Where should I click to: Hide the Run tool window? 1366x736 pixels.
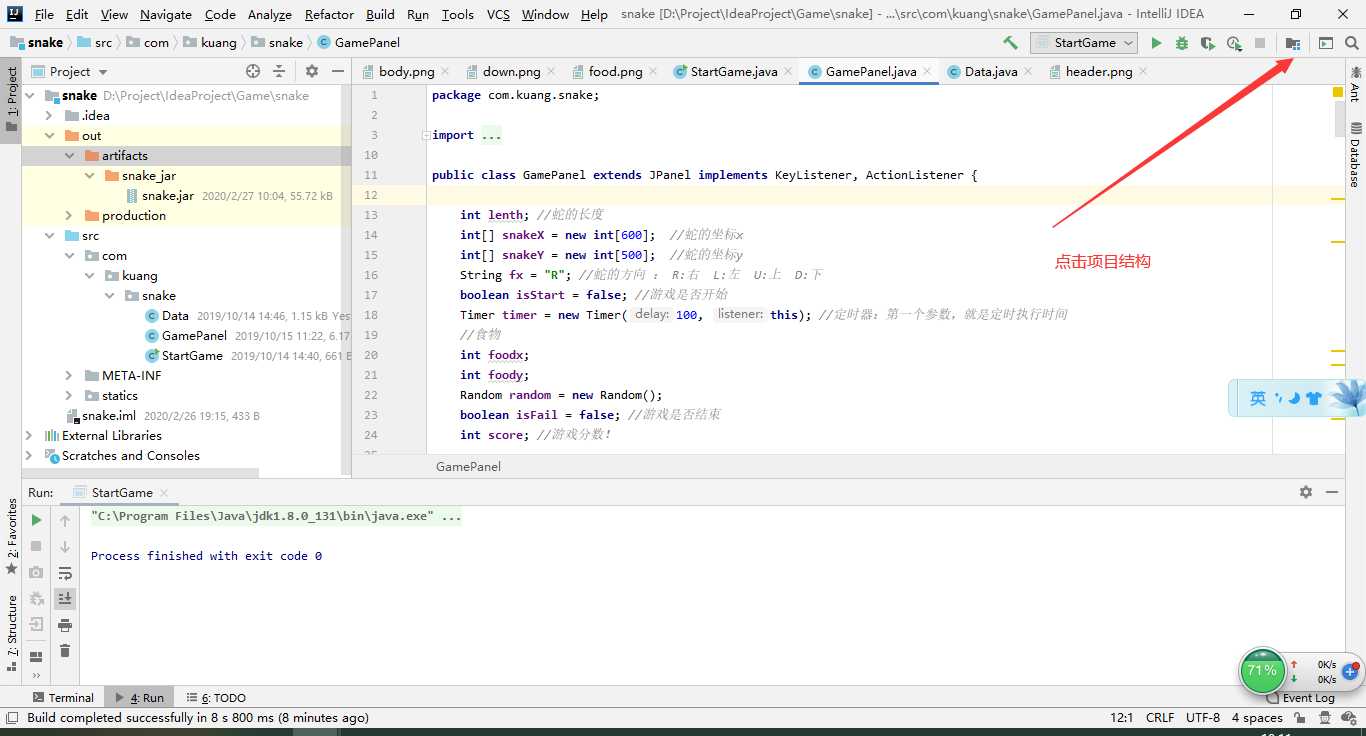(1332, 492)
